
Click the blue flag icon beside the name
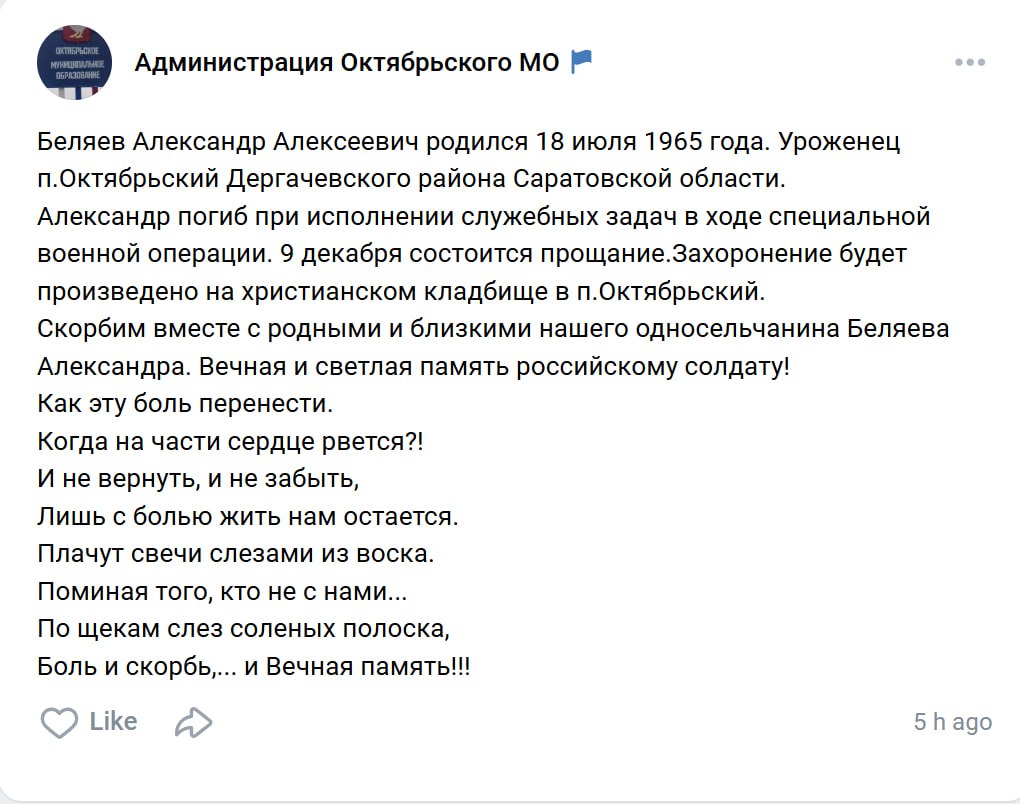(581, 62)
